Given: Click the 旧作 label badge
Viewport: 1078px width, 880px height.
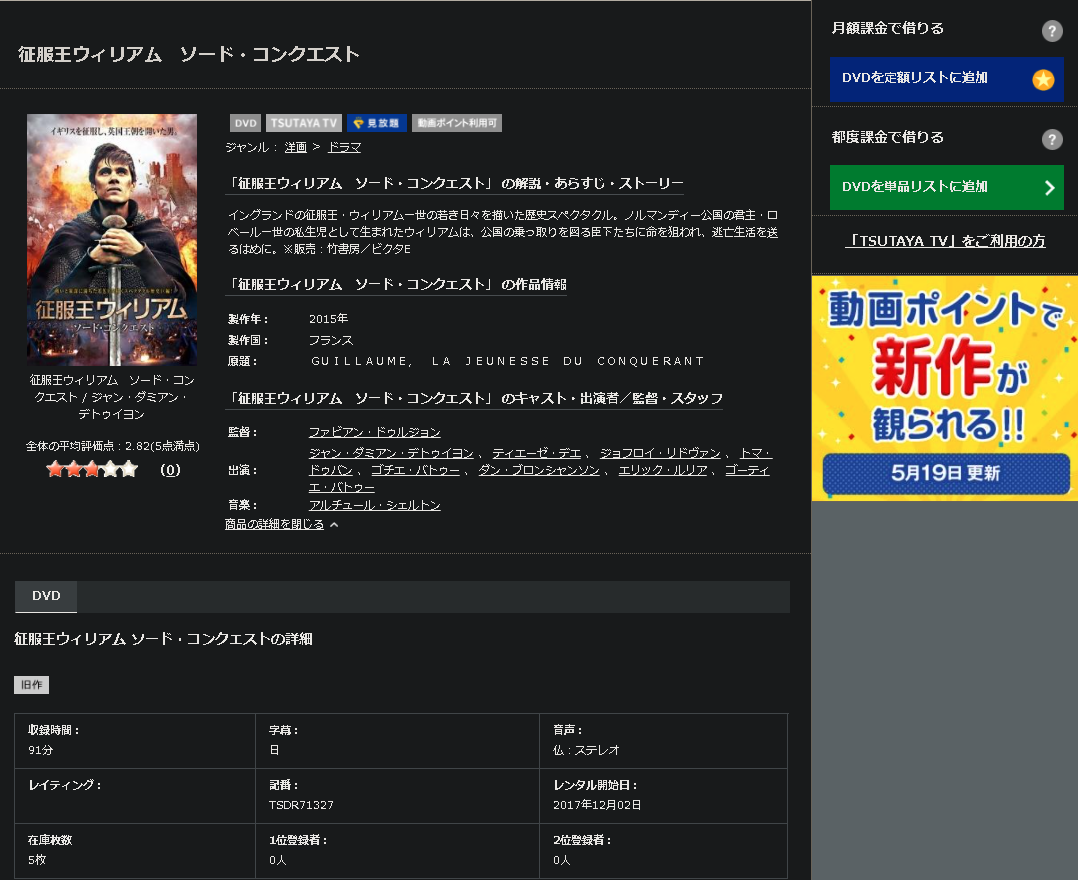Looking at the screenshot, I should pyautogui.click(x=32, y=685).
